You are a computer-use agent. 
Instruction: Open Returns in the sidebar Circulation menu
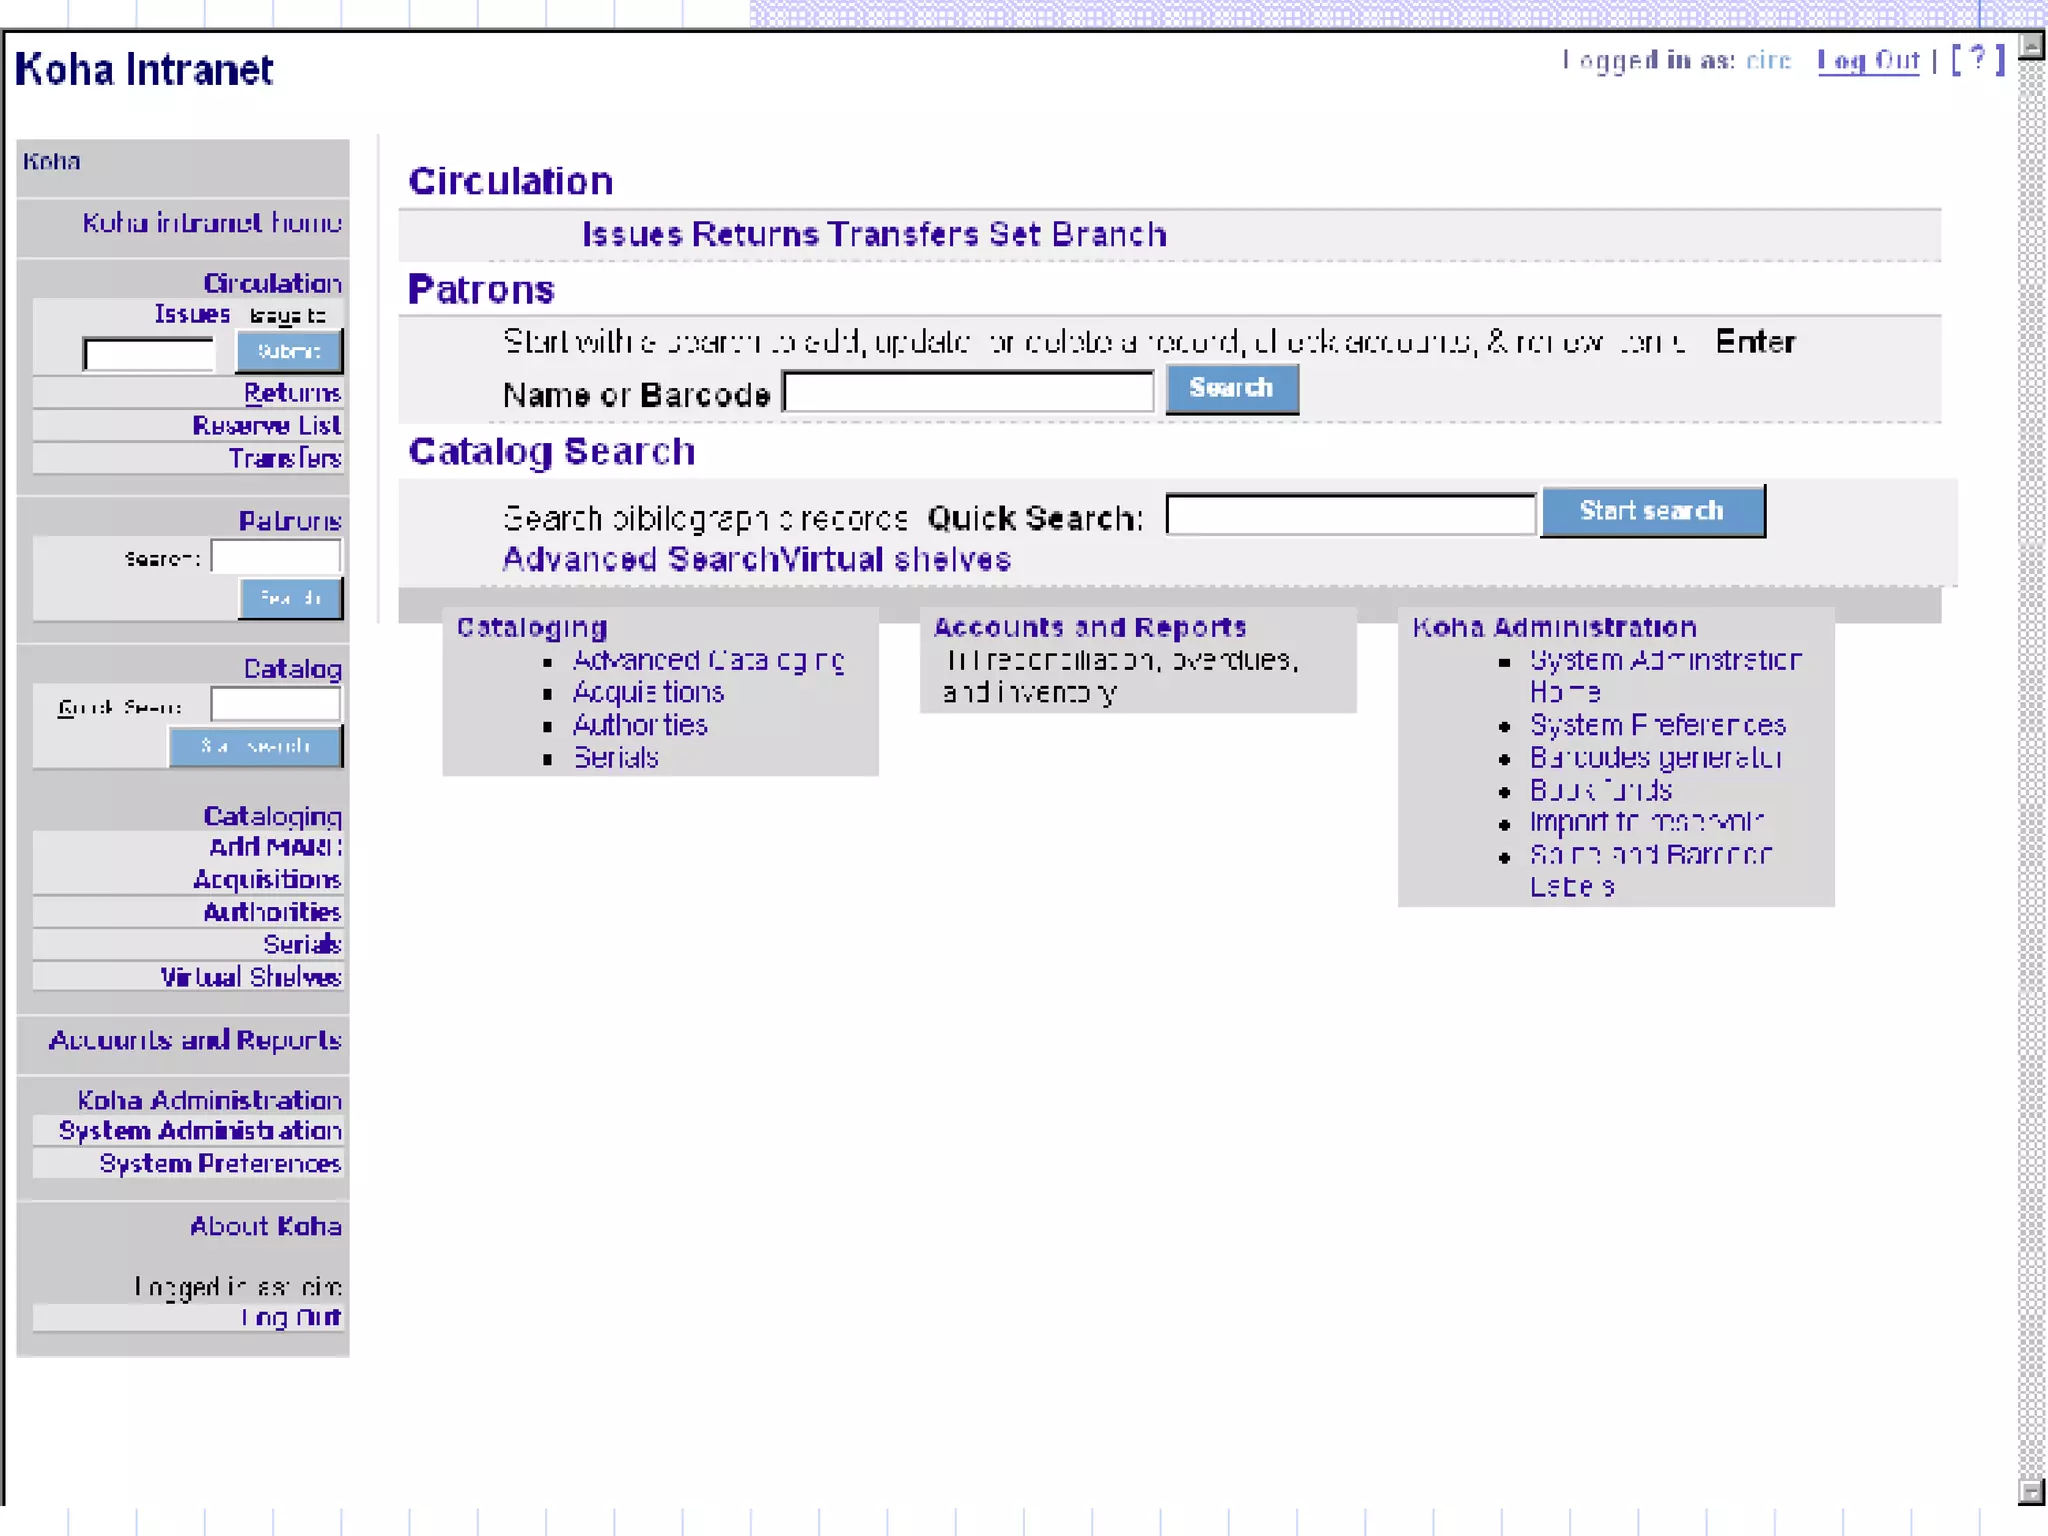[292, 393]
